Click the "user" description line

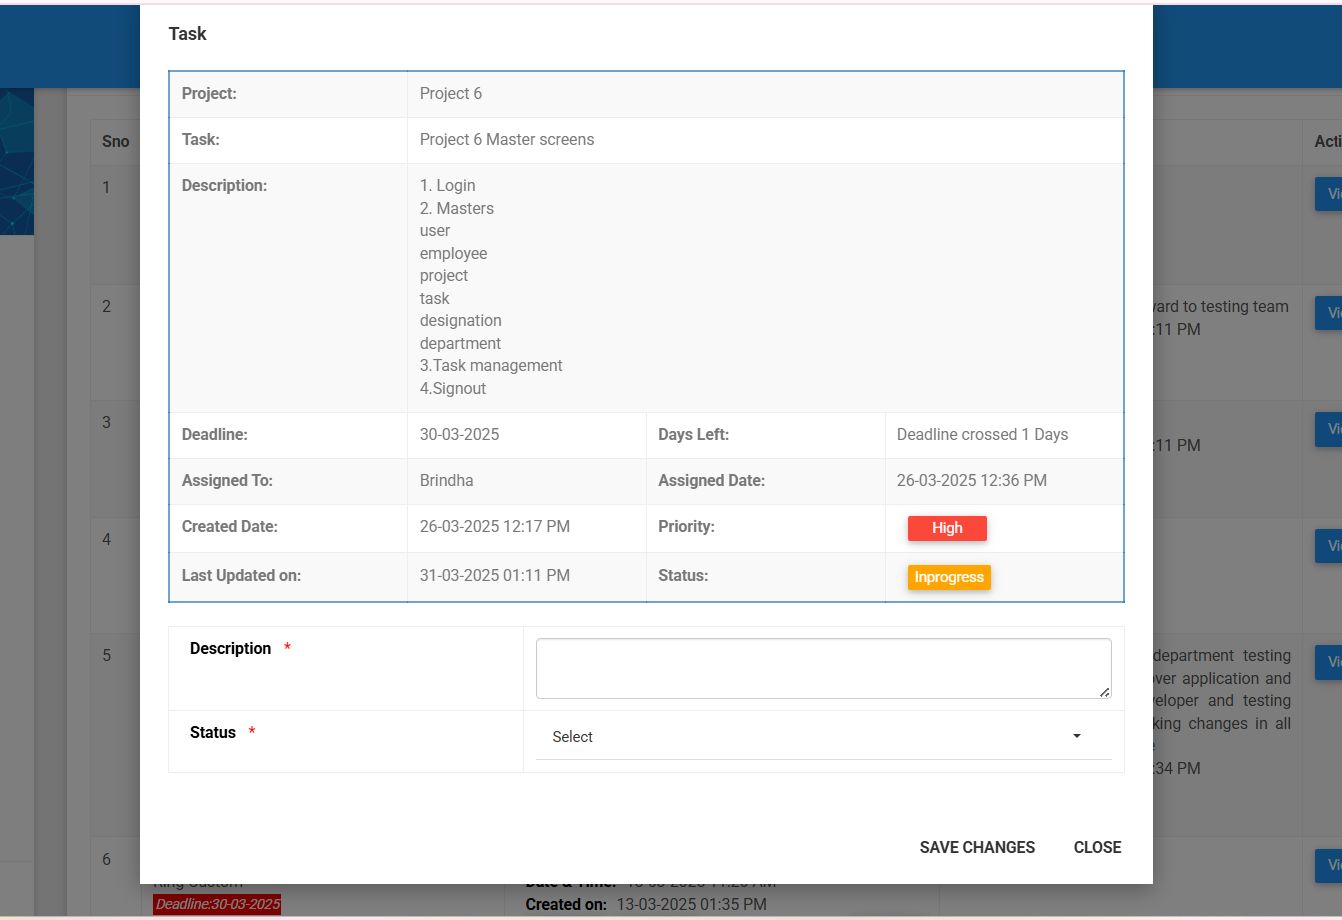(x=435, y=231)
